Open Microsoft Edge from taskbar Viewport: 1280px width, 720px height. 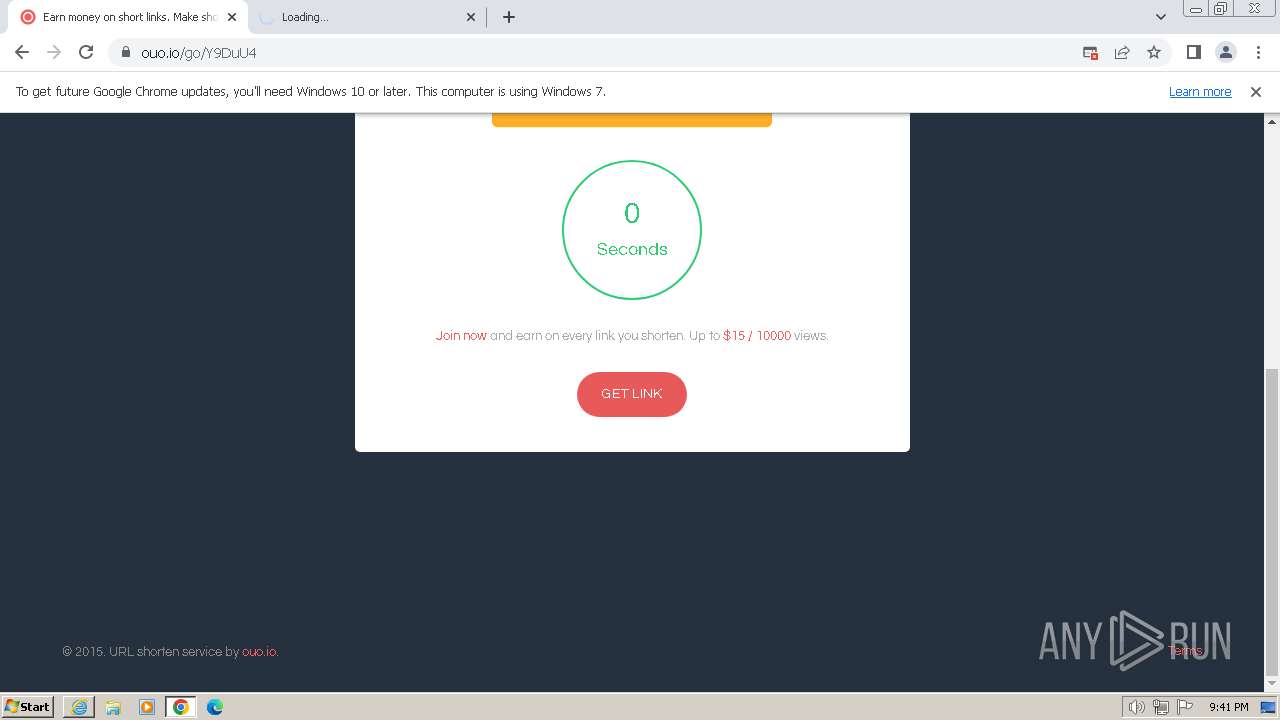pos(215,707)
